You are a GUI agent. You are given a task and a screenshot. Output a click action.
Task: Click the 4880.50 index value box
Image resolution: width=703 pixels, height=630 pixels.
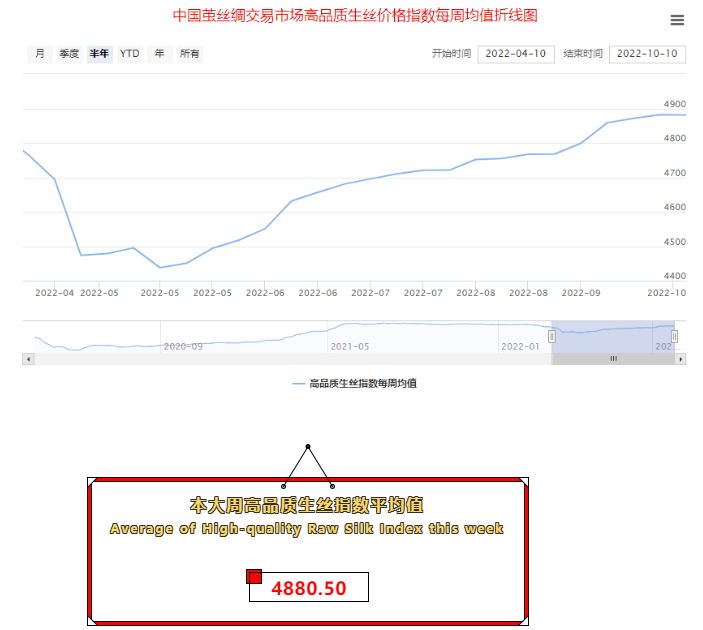(309, 588)
